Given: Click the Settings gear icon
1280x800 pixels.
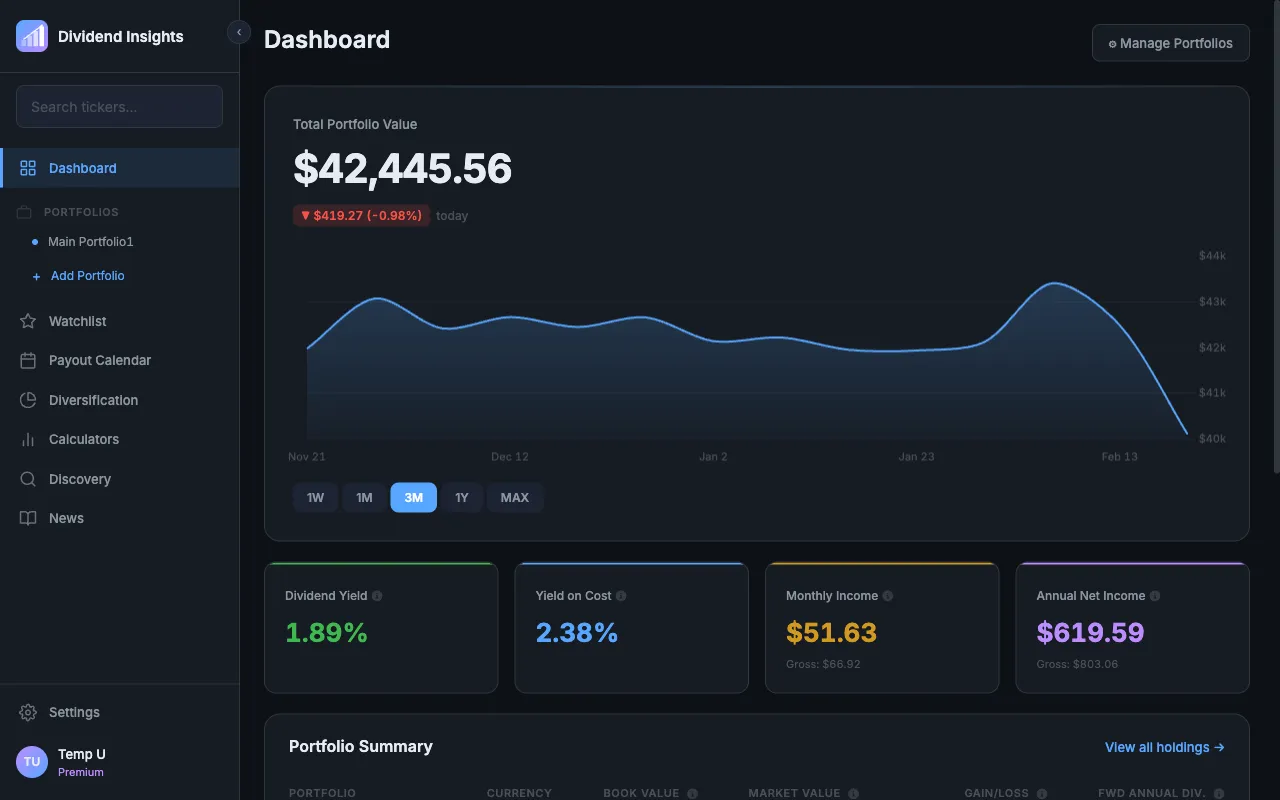Looking at the screenshot, I should click(x=28, y=712).
